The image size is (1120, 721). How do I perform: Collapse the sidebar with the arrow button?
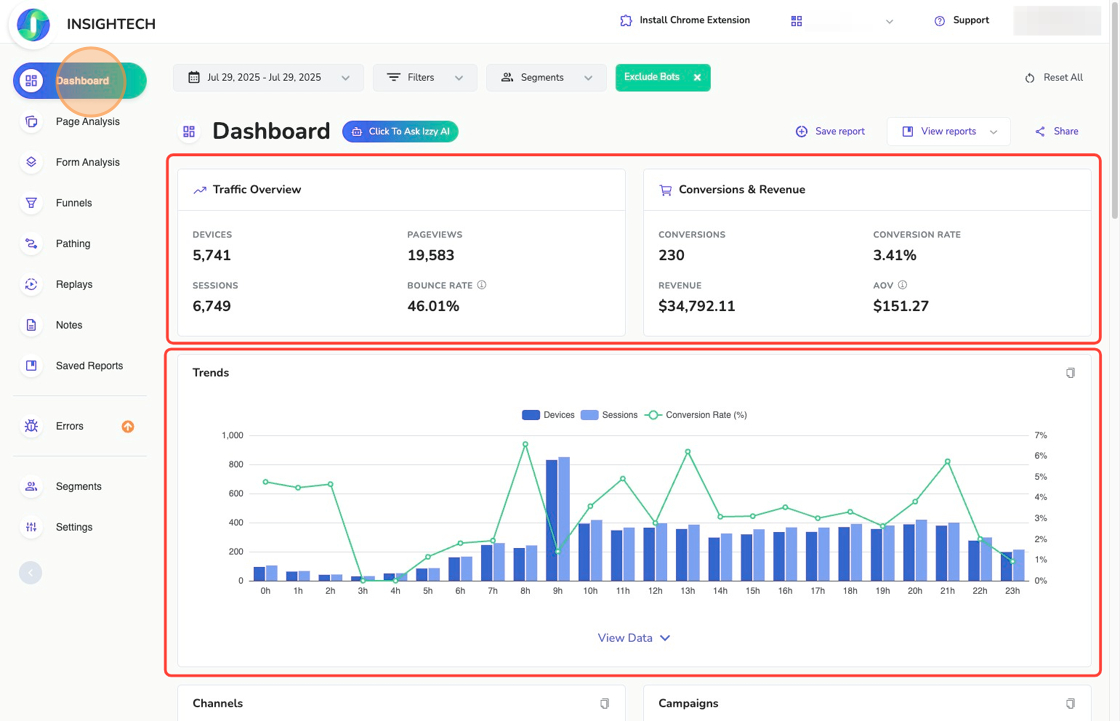click(x=30, y=573)
